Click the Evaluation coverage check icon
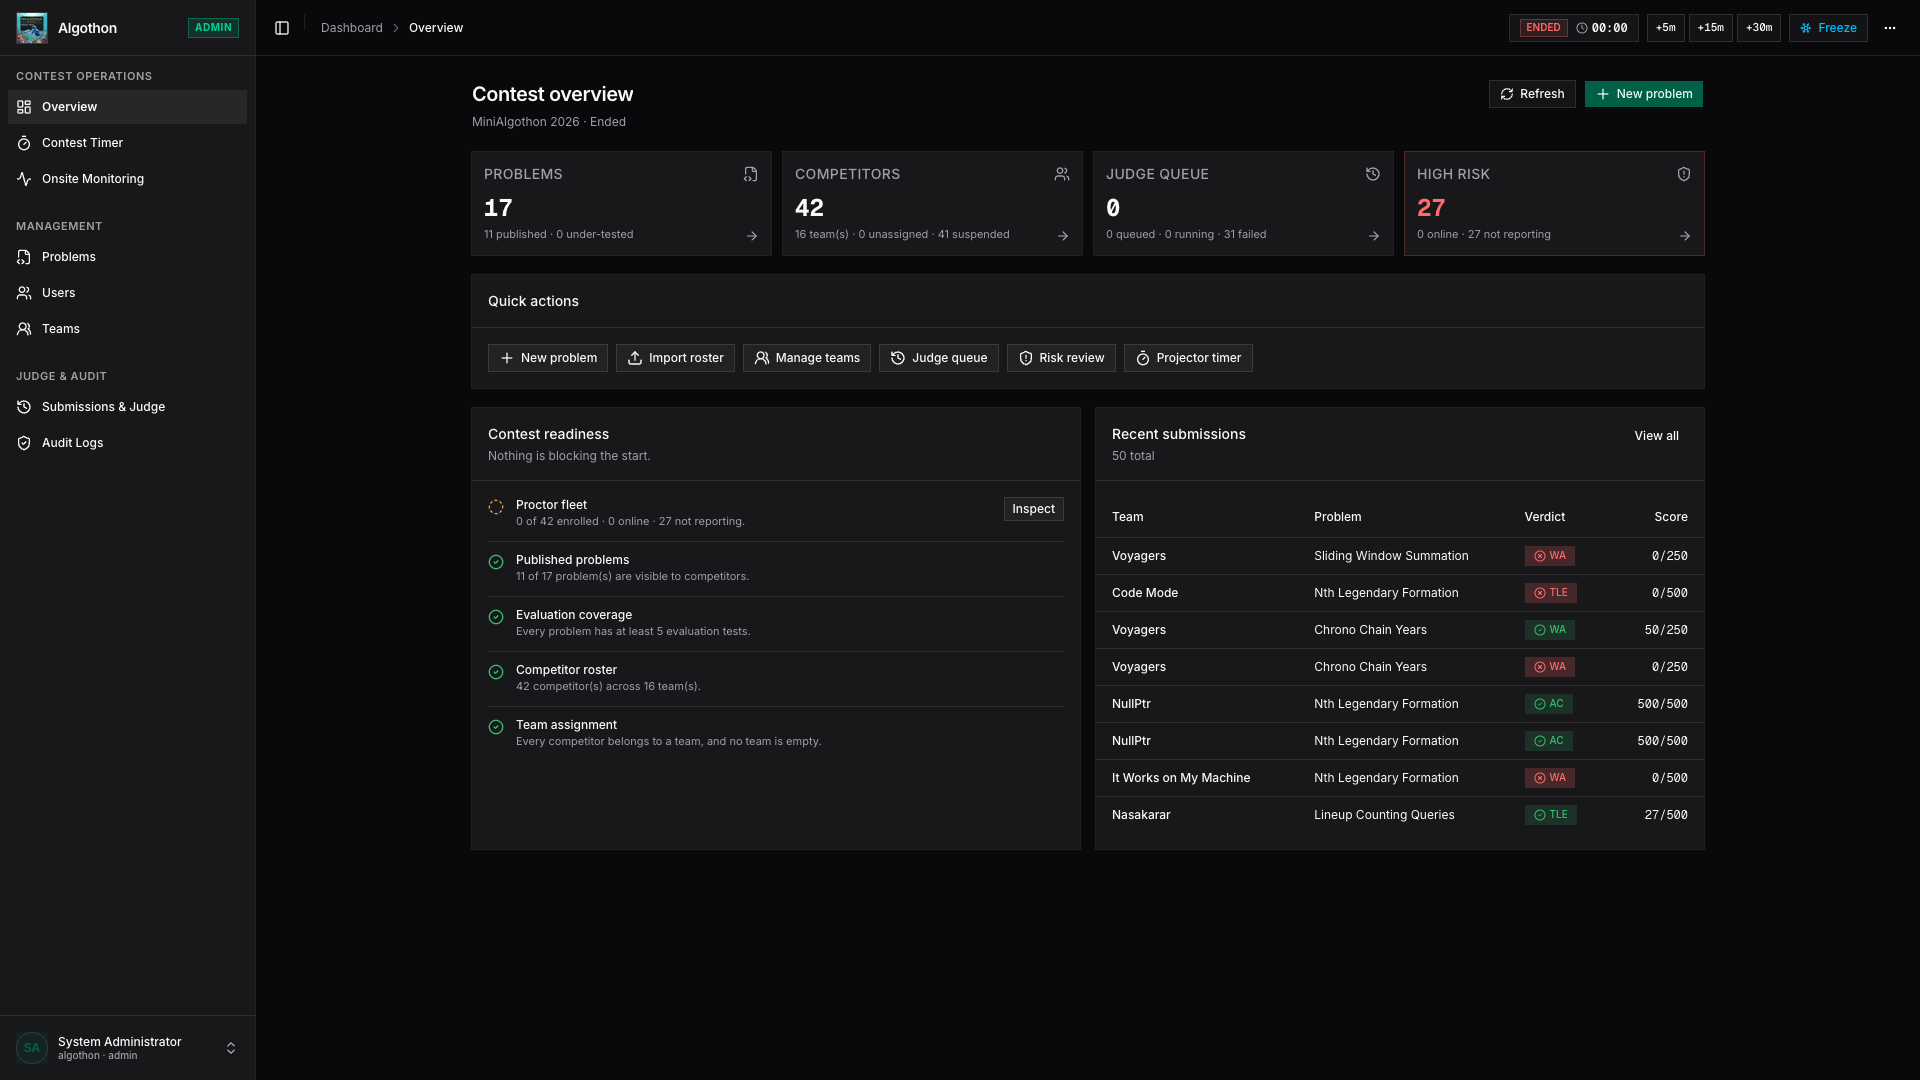 (x=496, y=617)
